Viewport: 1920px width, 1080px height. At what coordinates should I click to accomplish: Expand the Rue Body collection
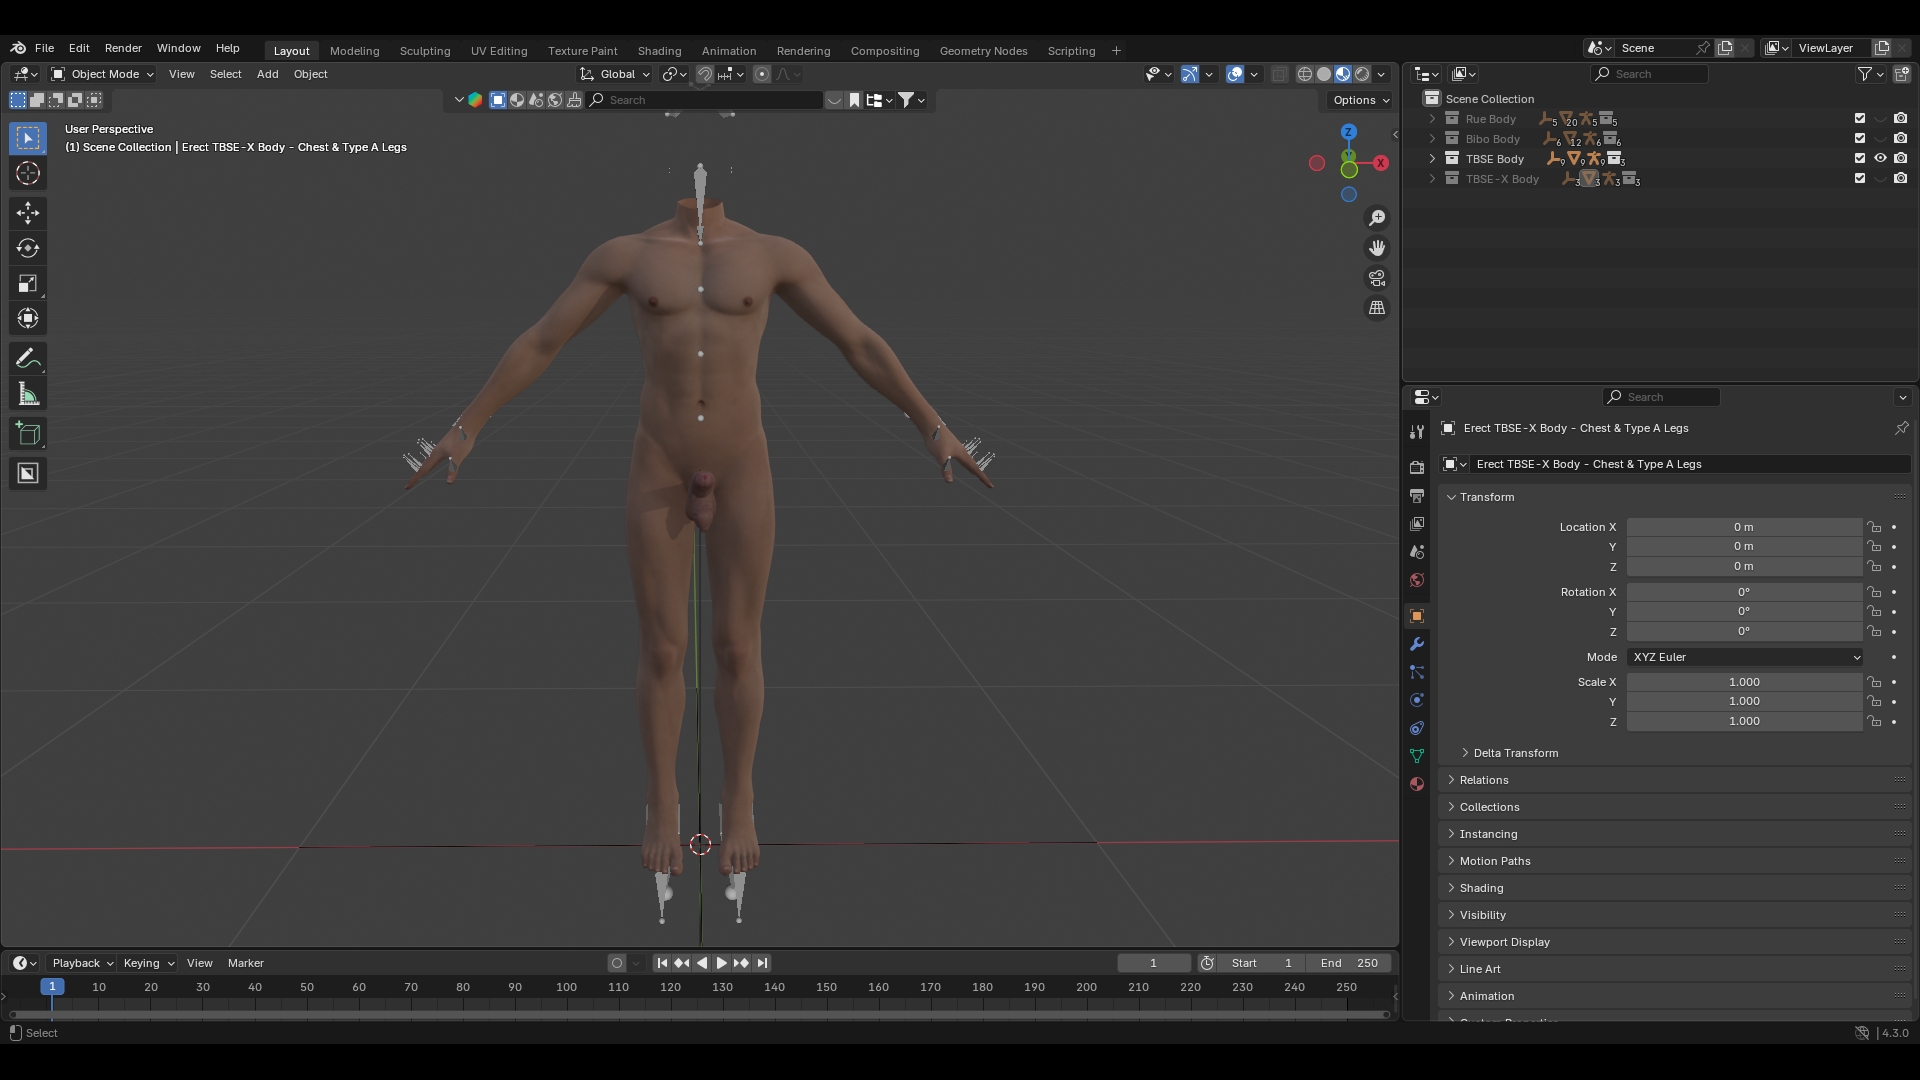coord(1432,119)
